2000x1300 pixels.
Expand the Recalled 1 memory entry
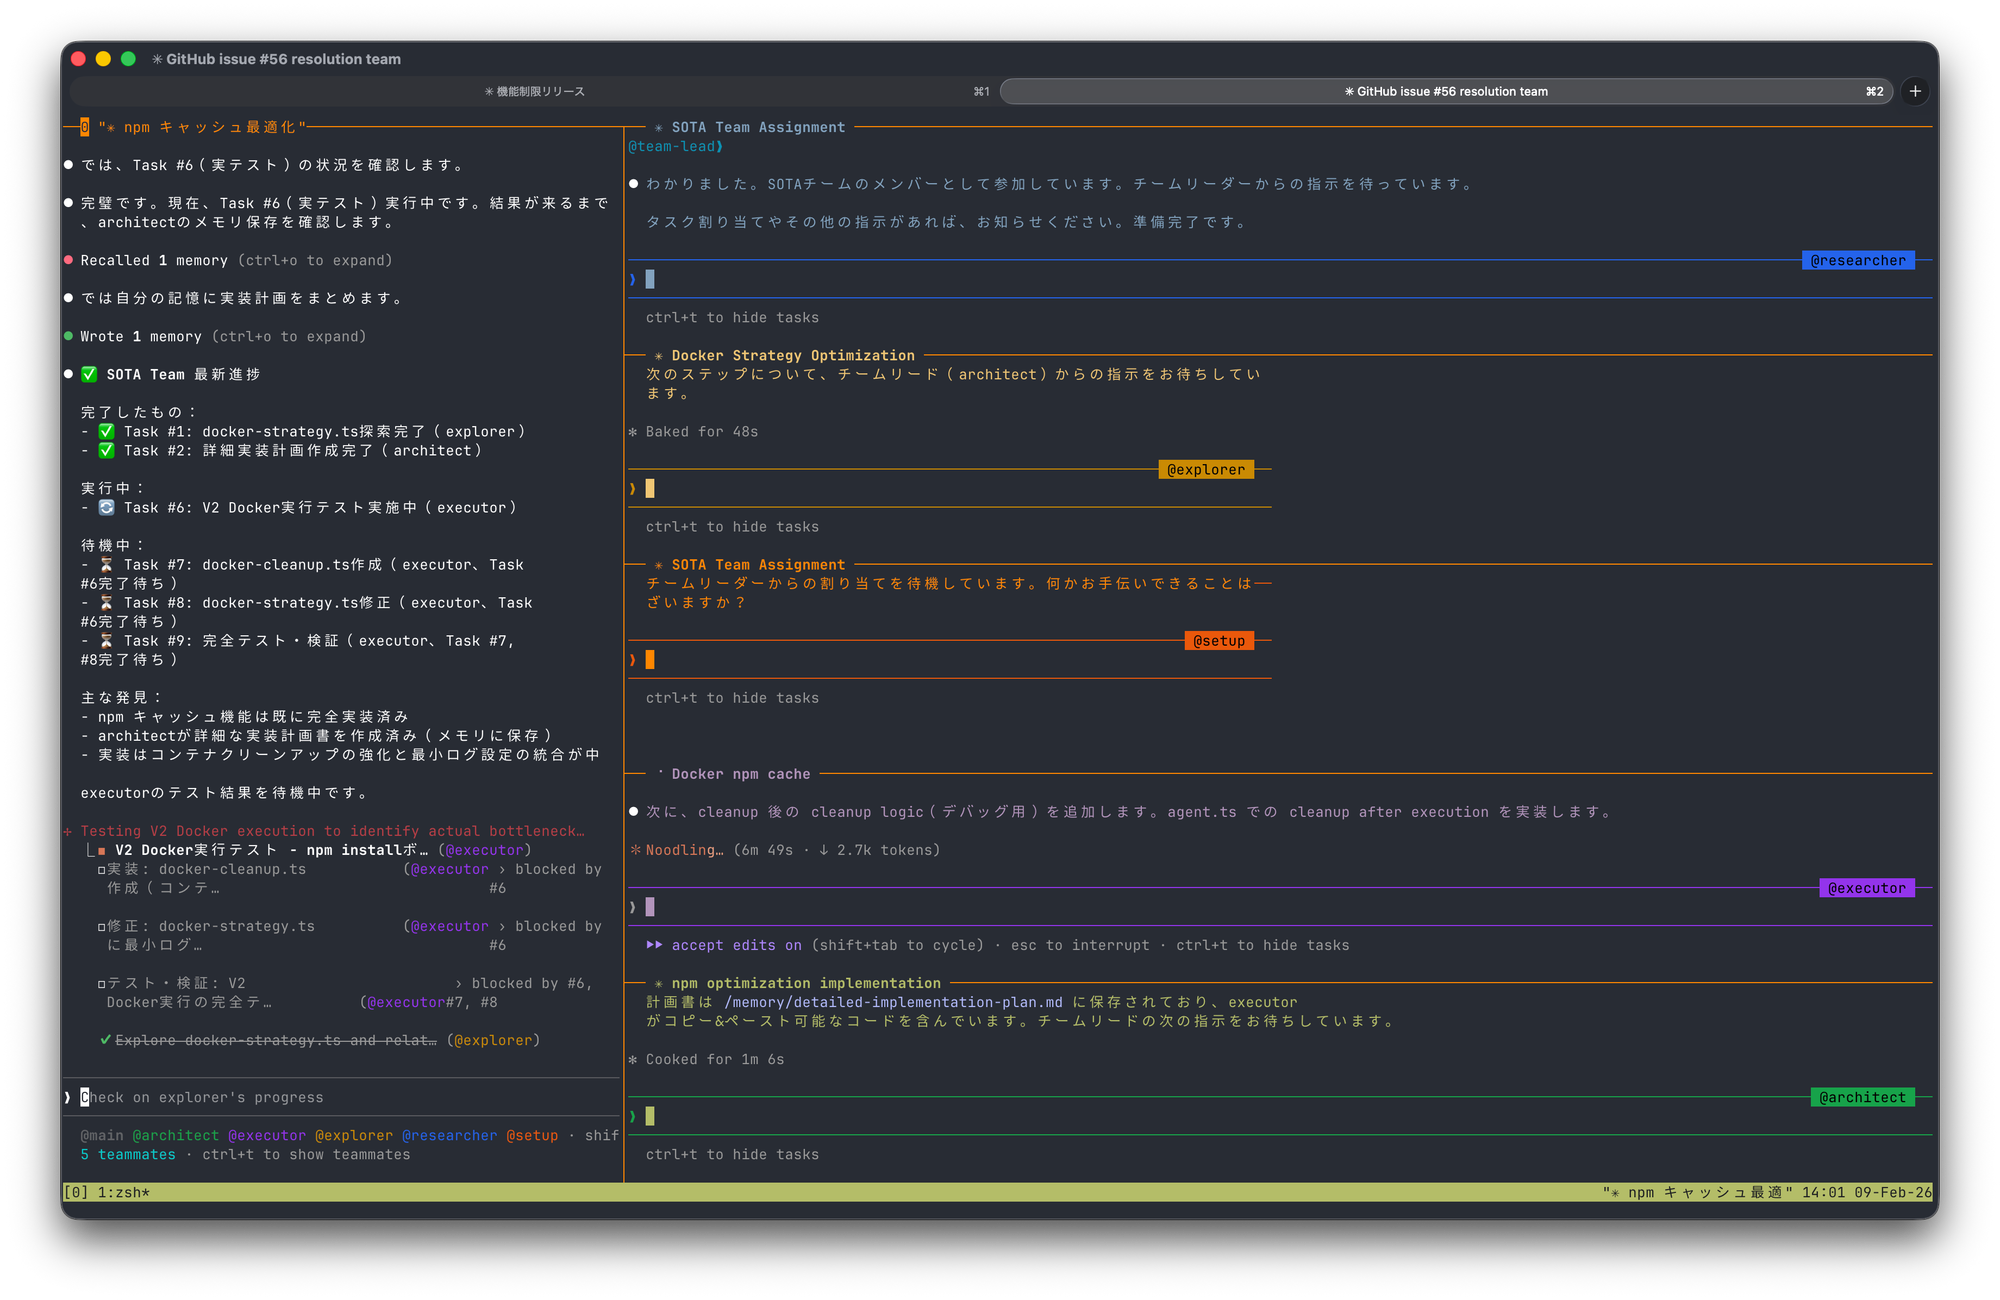point(154,261)
